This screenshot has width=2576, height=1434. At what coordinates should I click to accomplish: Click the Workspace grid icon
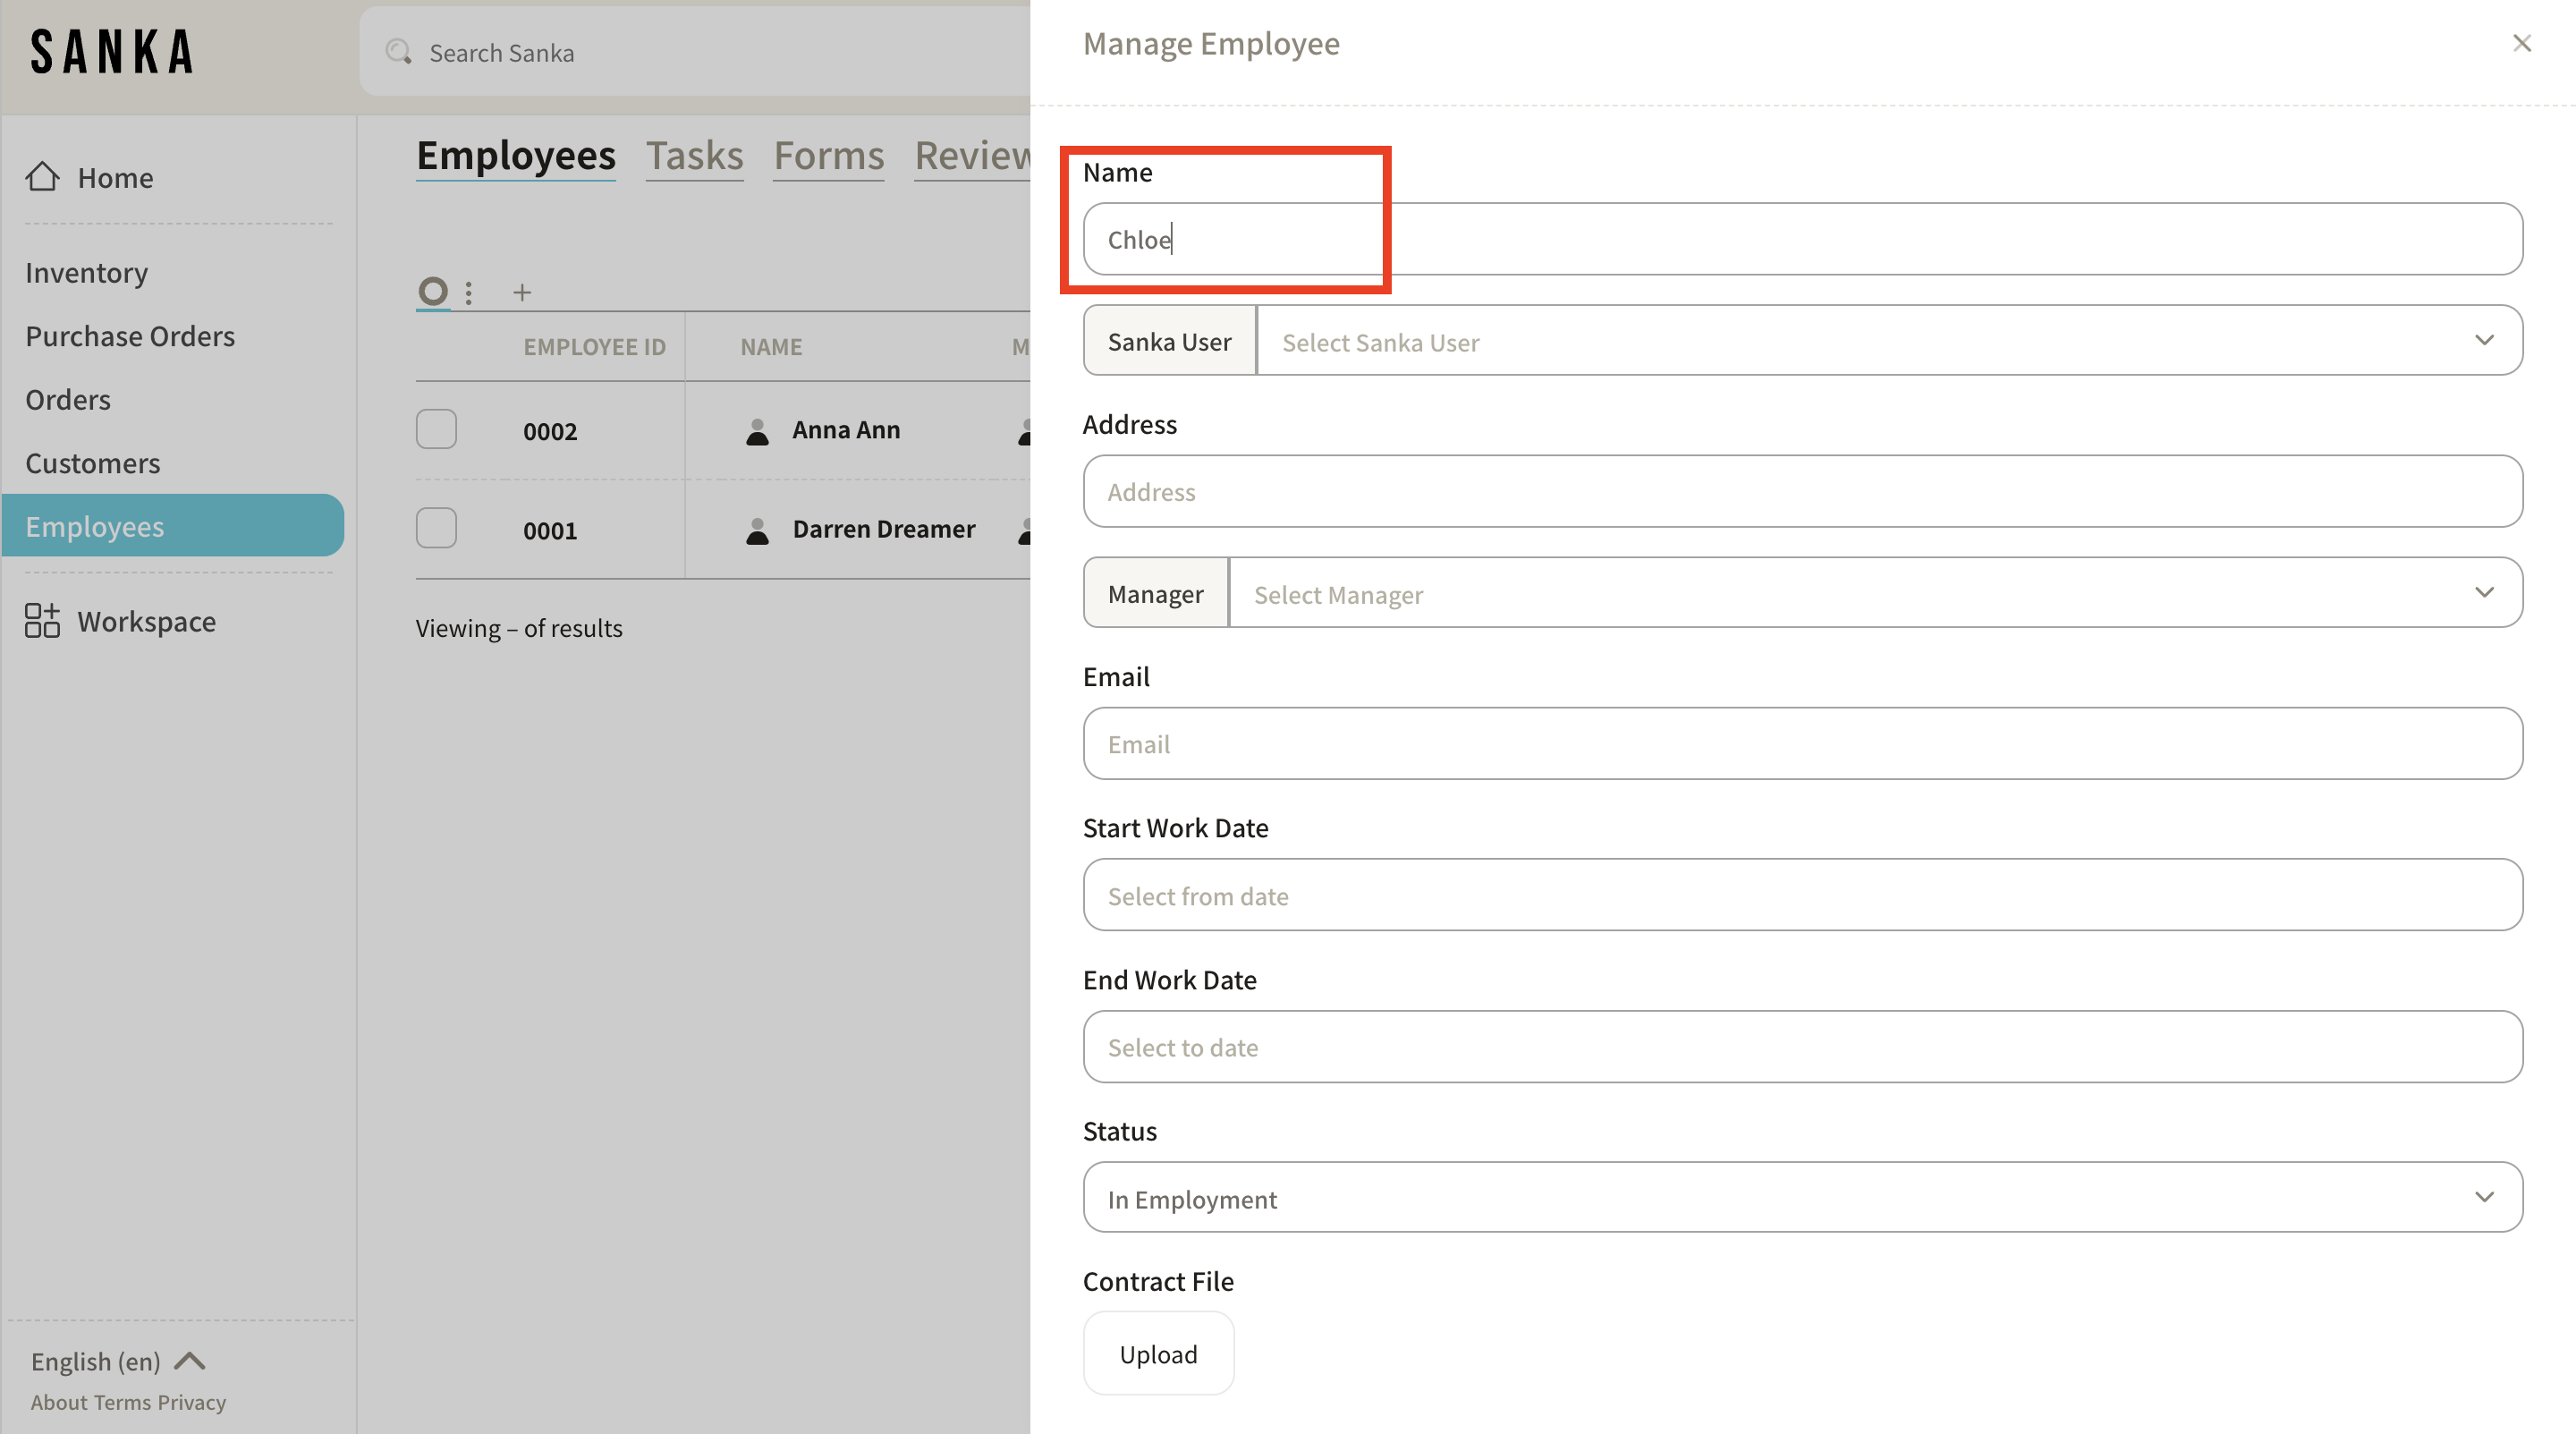42,620
